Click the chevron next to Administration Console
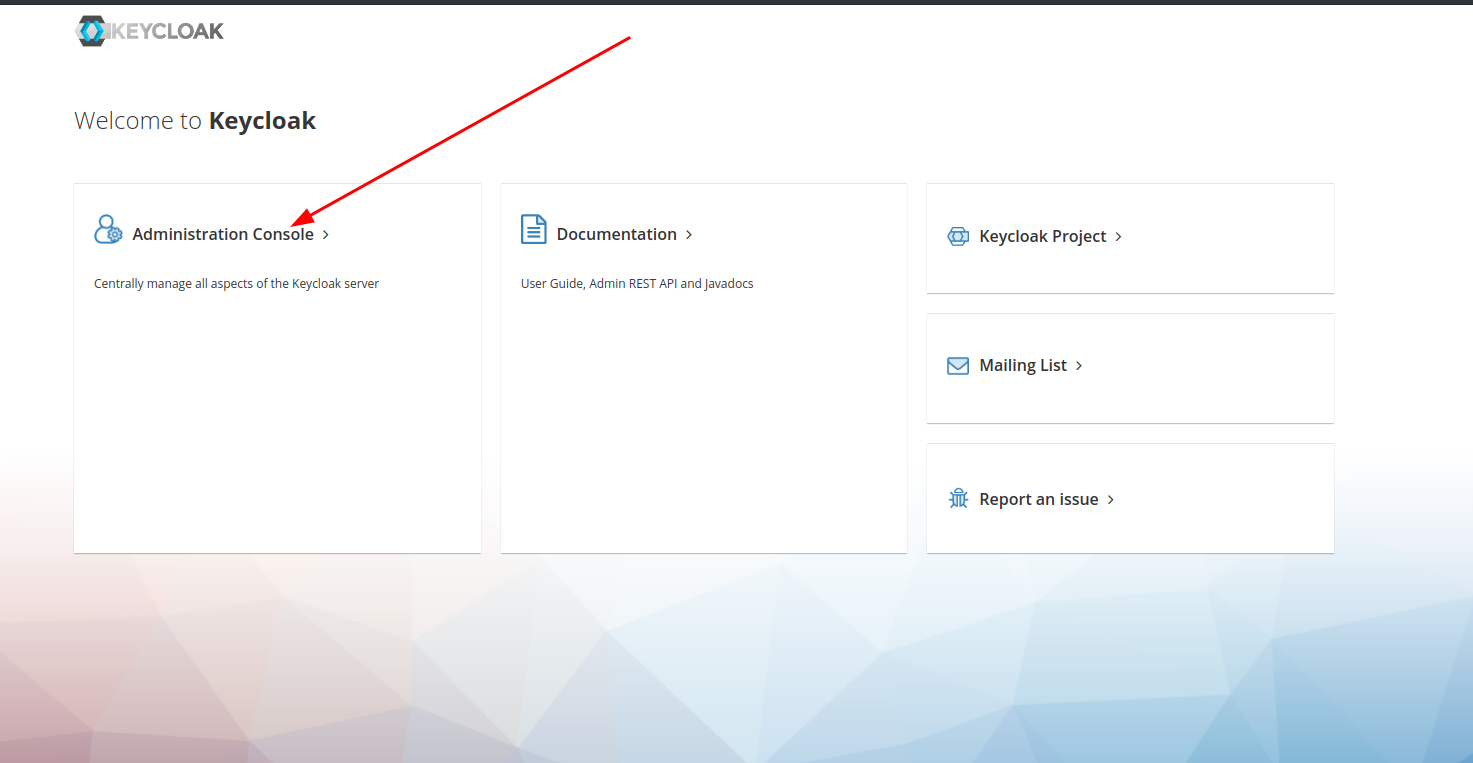The image size is (1473, 763). pyautogui.click(x=326, y=235)
